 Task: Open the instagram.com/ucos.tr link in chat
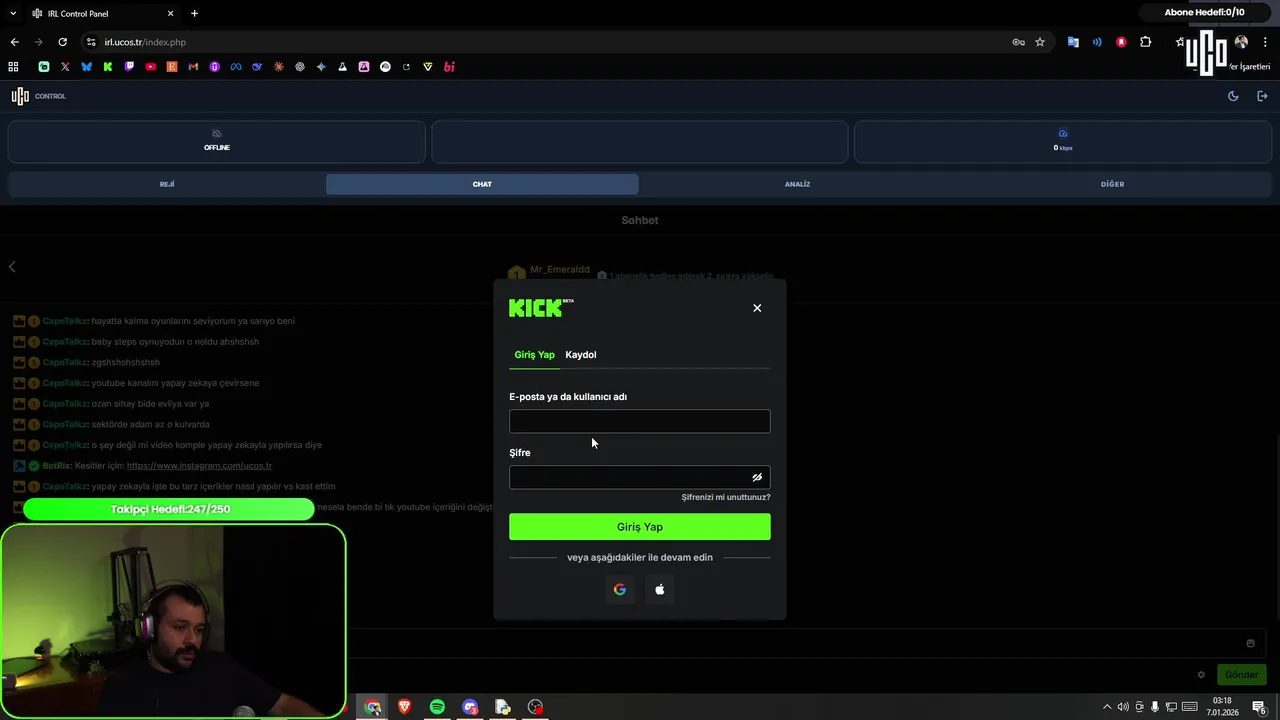(x=199, y=466)
